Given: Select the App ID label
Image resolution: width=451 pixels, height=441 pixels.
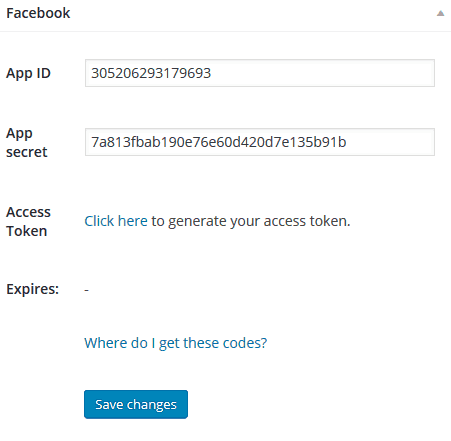Looking at the screenshot, I should (x=28, y=73).
